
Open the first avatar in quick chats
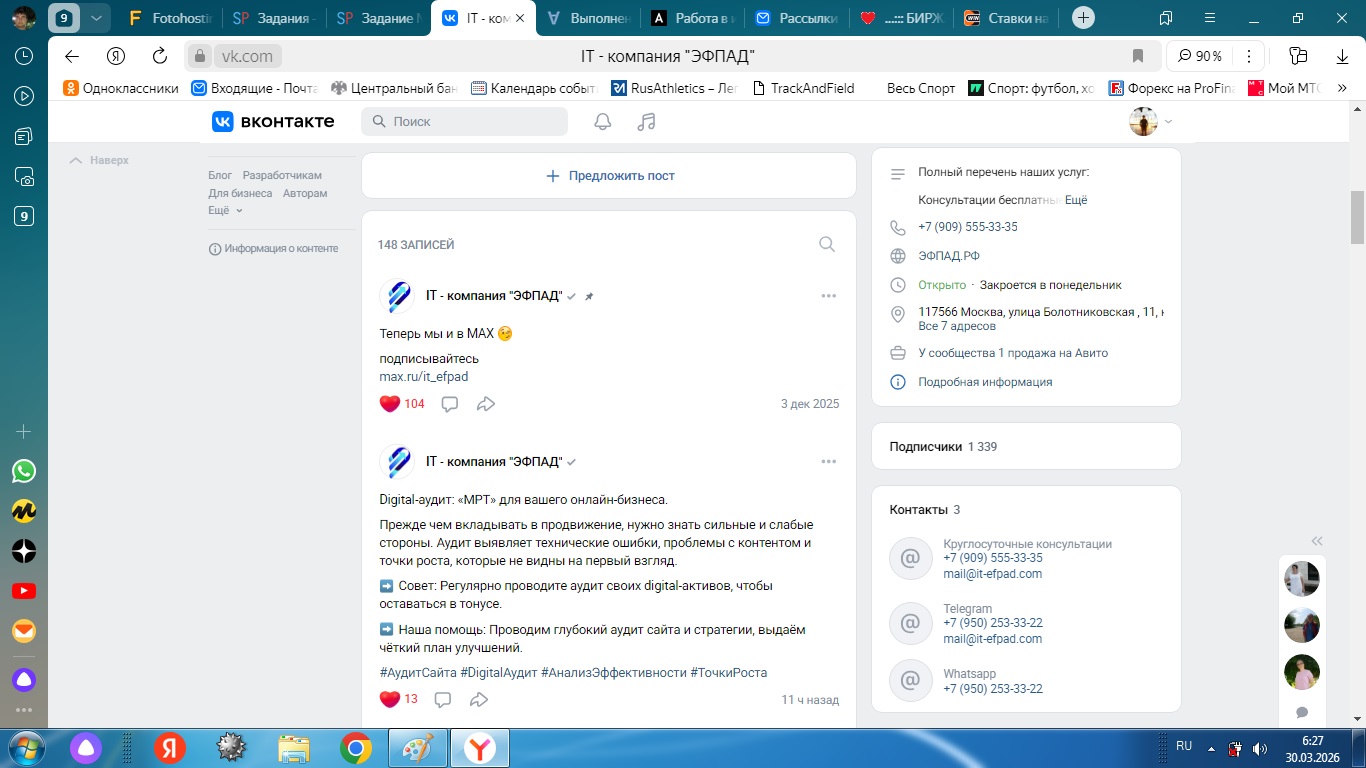pyautogui.click(x=1302, y=579)
